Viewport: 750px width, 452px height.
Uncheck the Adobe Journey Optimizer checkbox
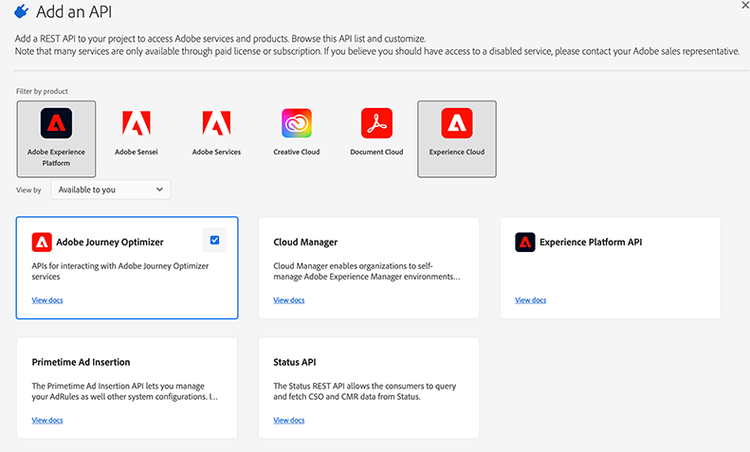coord(214,240)
